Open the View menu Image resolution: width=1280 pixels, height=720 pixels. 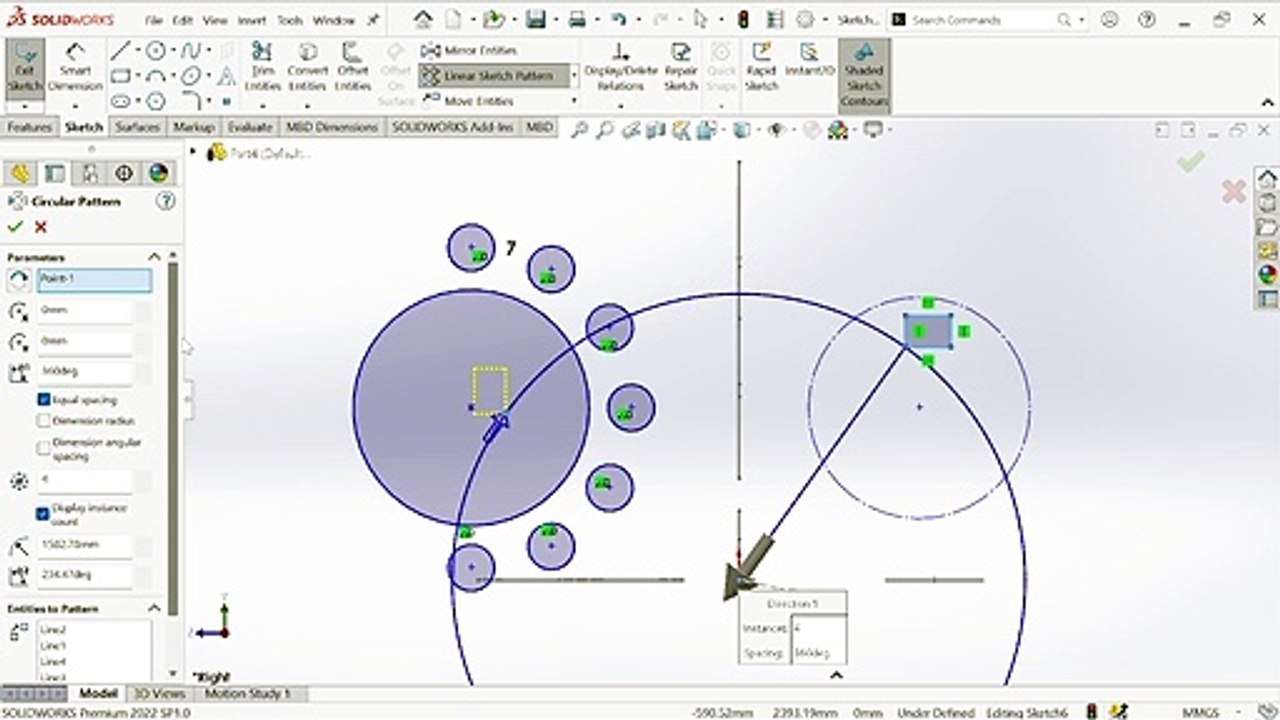click(x=214, y=20)
